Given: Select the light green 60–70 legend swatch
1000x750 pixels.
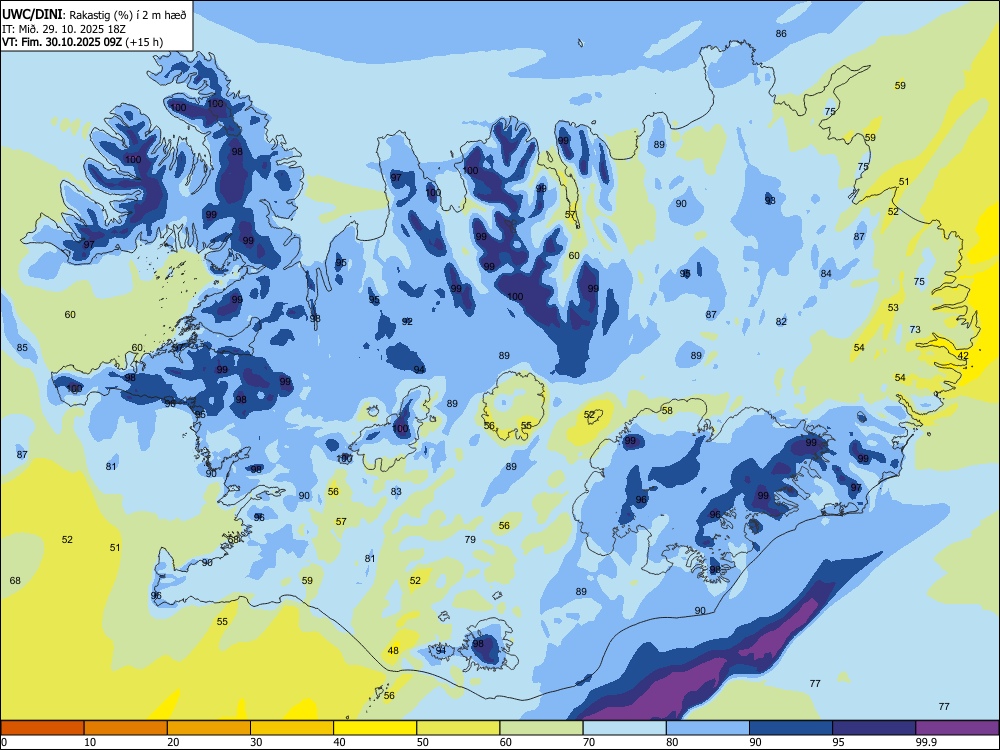Looking at the screenshot, I should tap(541, 728).
